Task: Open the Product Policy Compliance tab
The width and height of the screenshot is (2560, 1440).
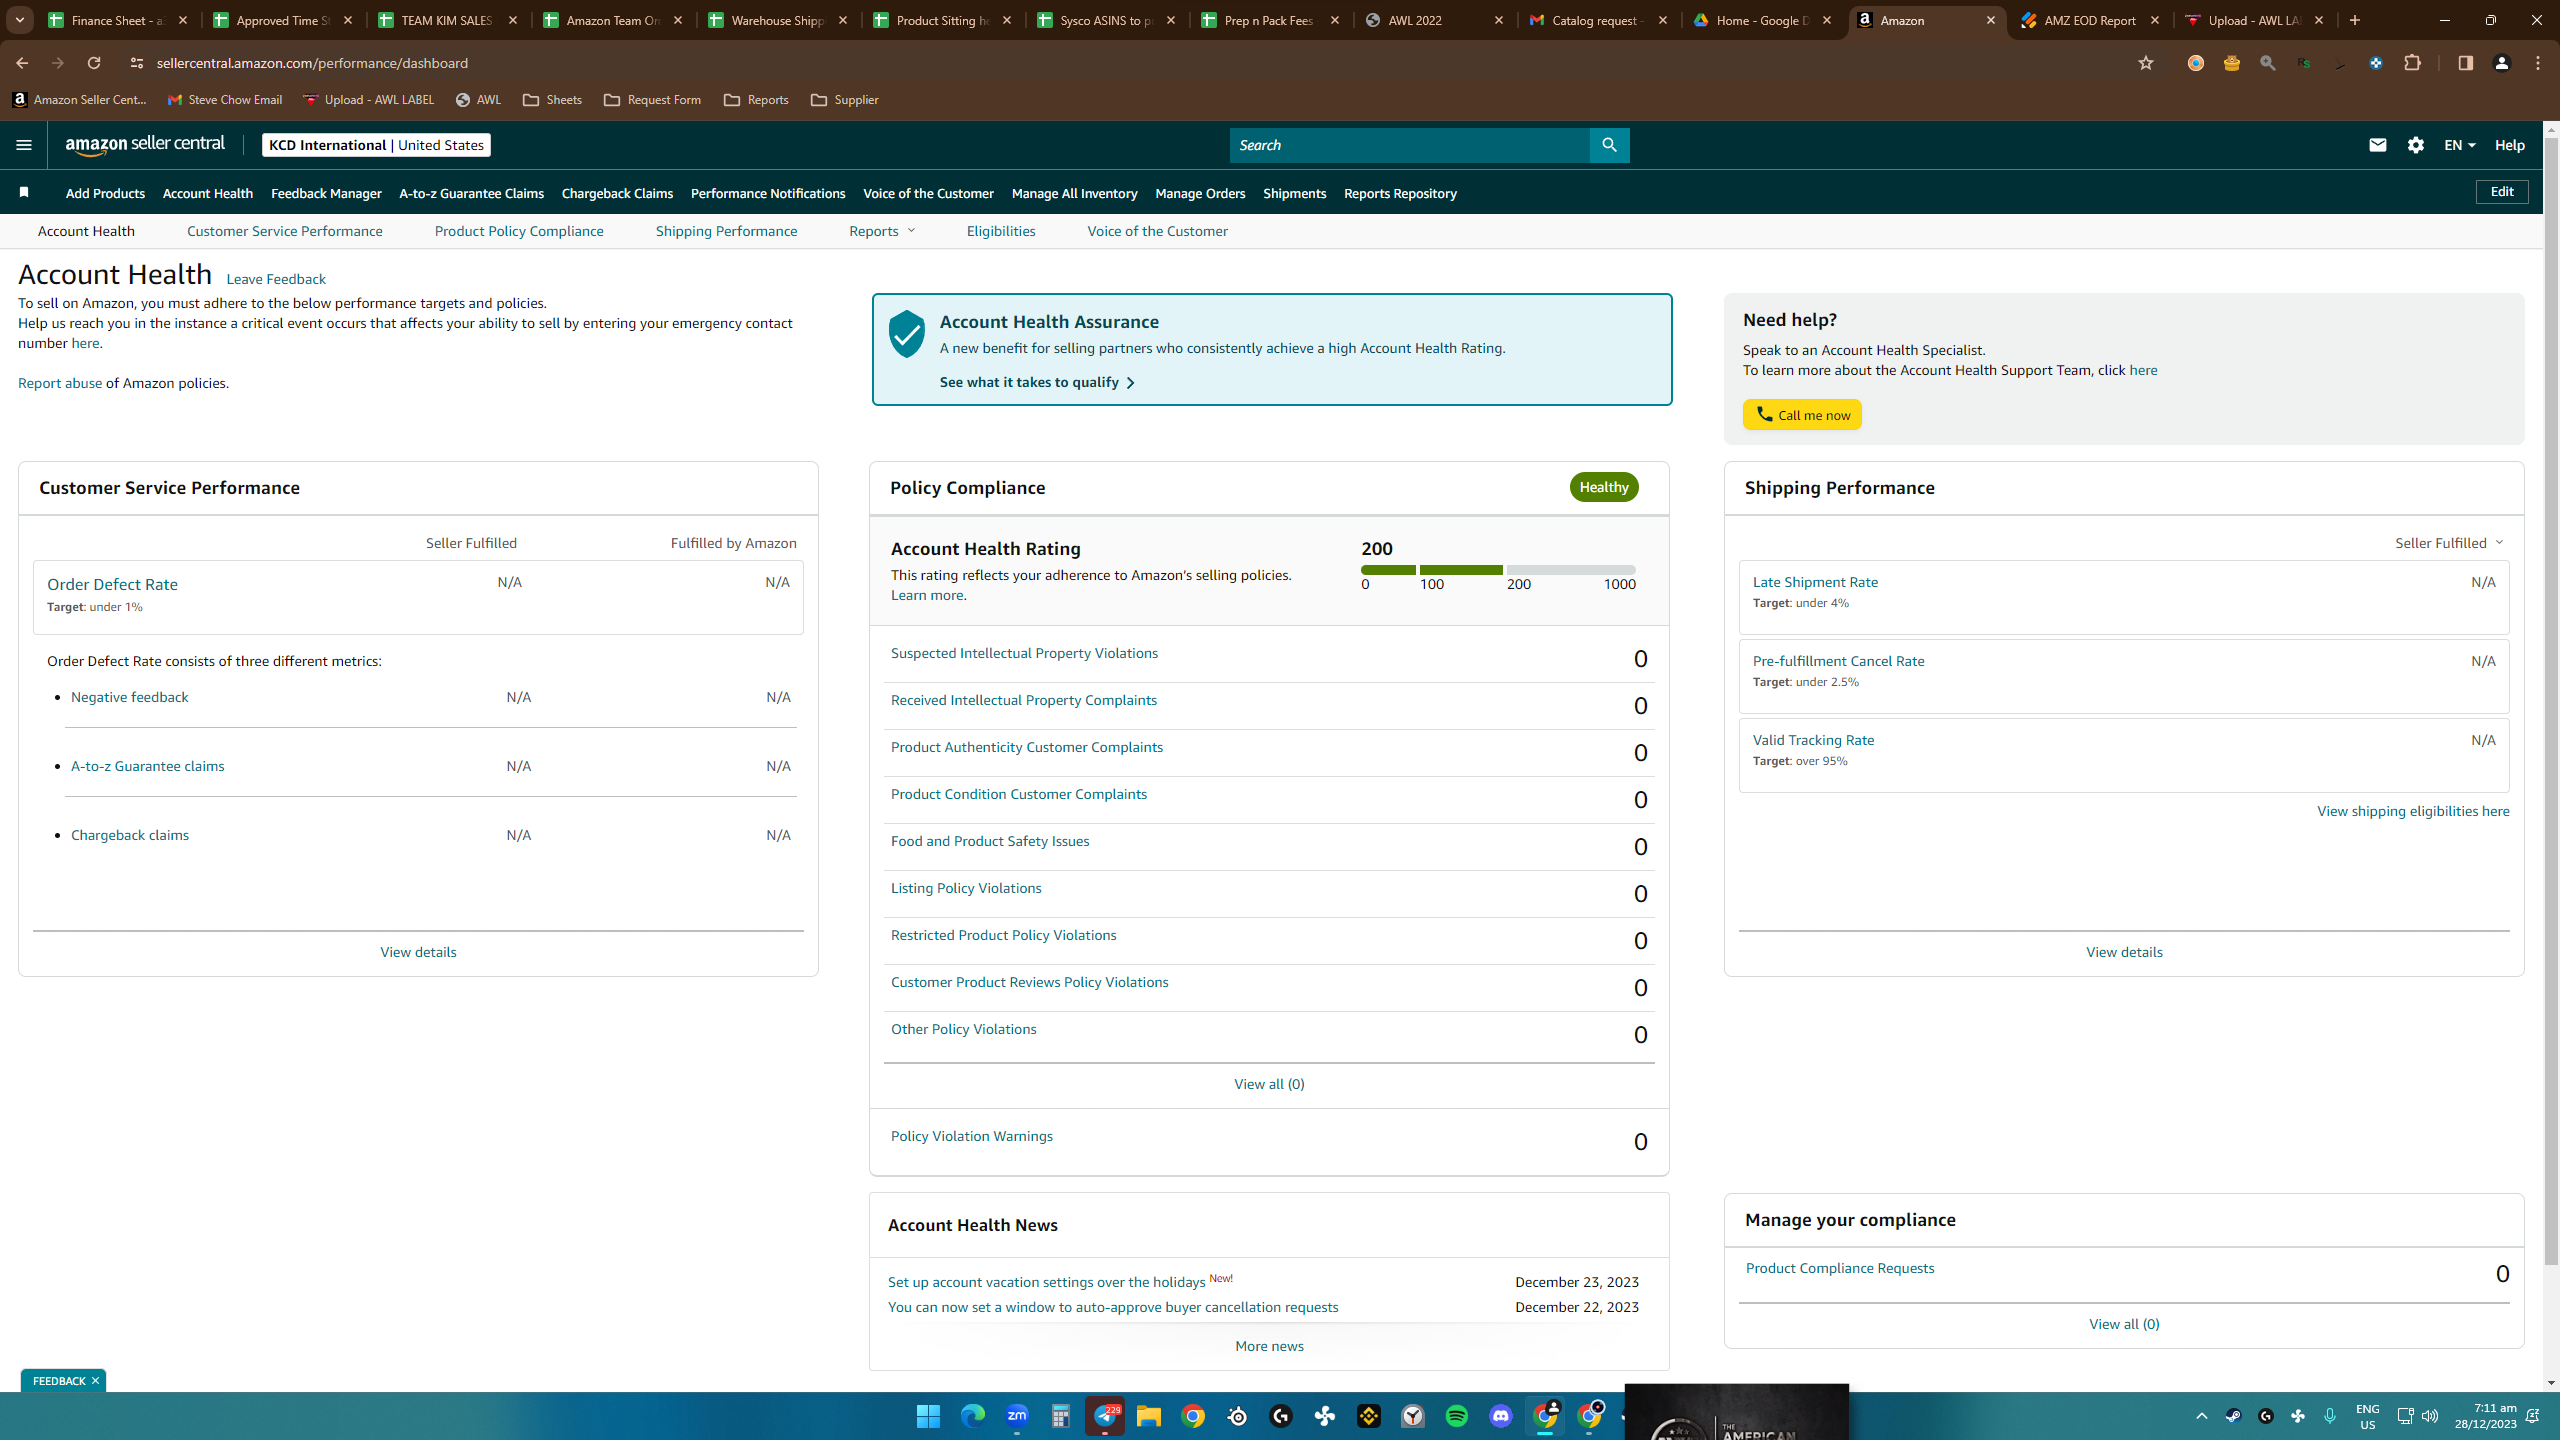Action: [519, 231]
